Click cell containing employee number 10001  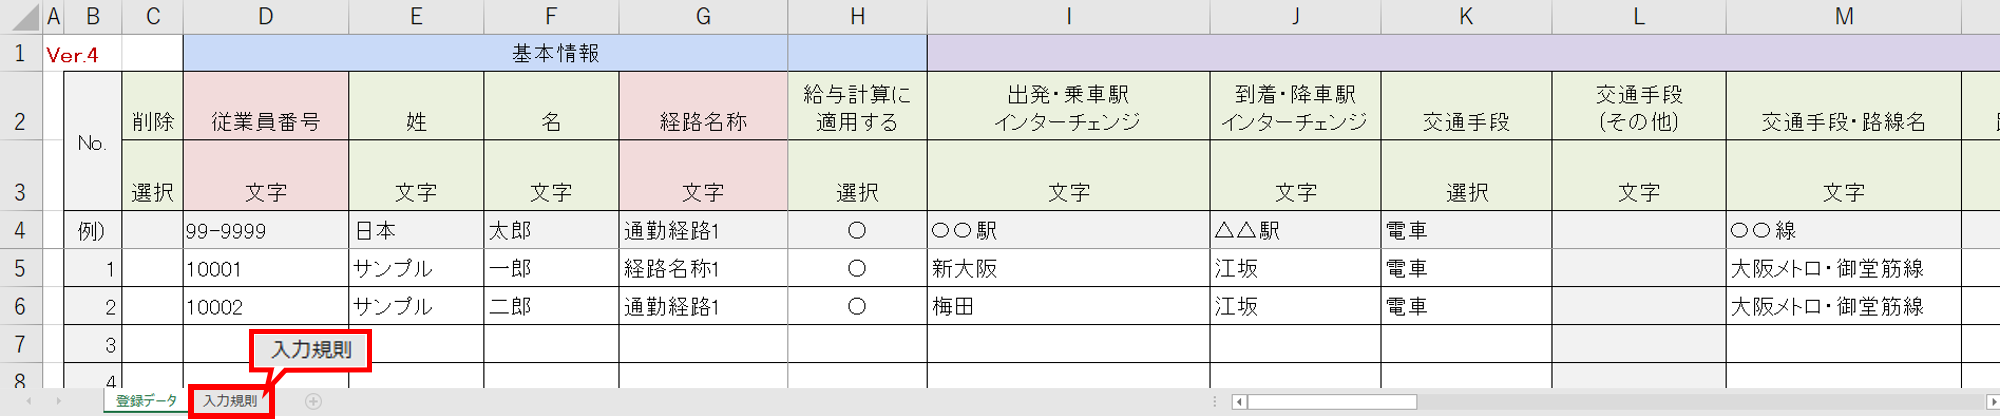[265, 269]
